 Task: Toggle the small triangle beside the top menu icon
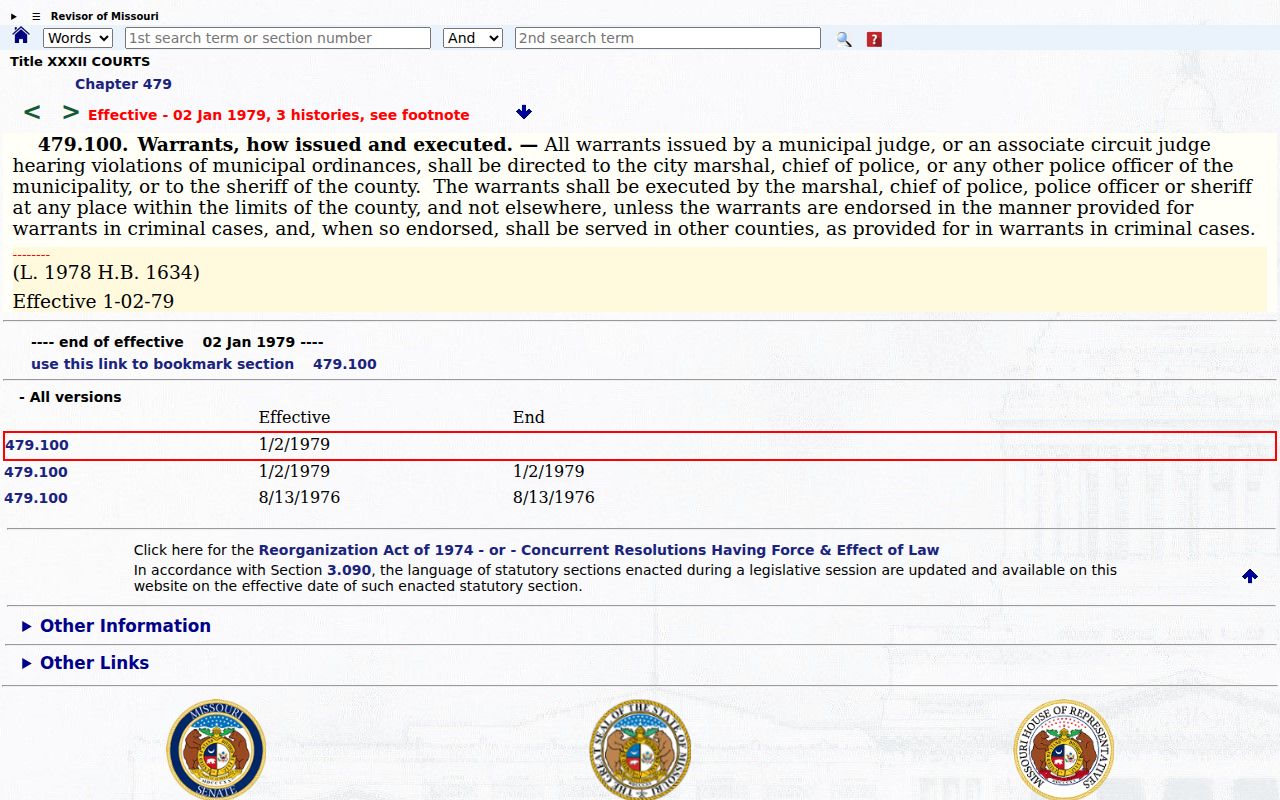click(x=14, y=16)
